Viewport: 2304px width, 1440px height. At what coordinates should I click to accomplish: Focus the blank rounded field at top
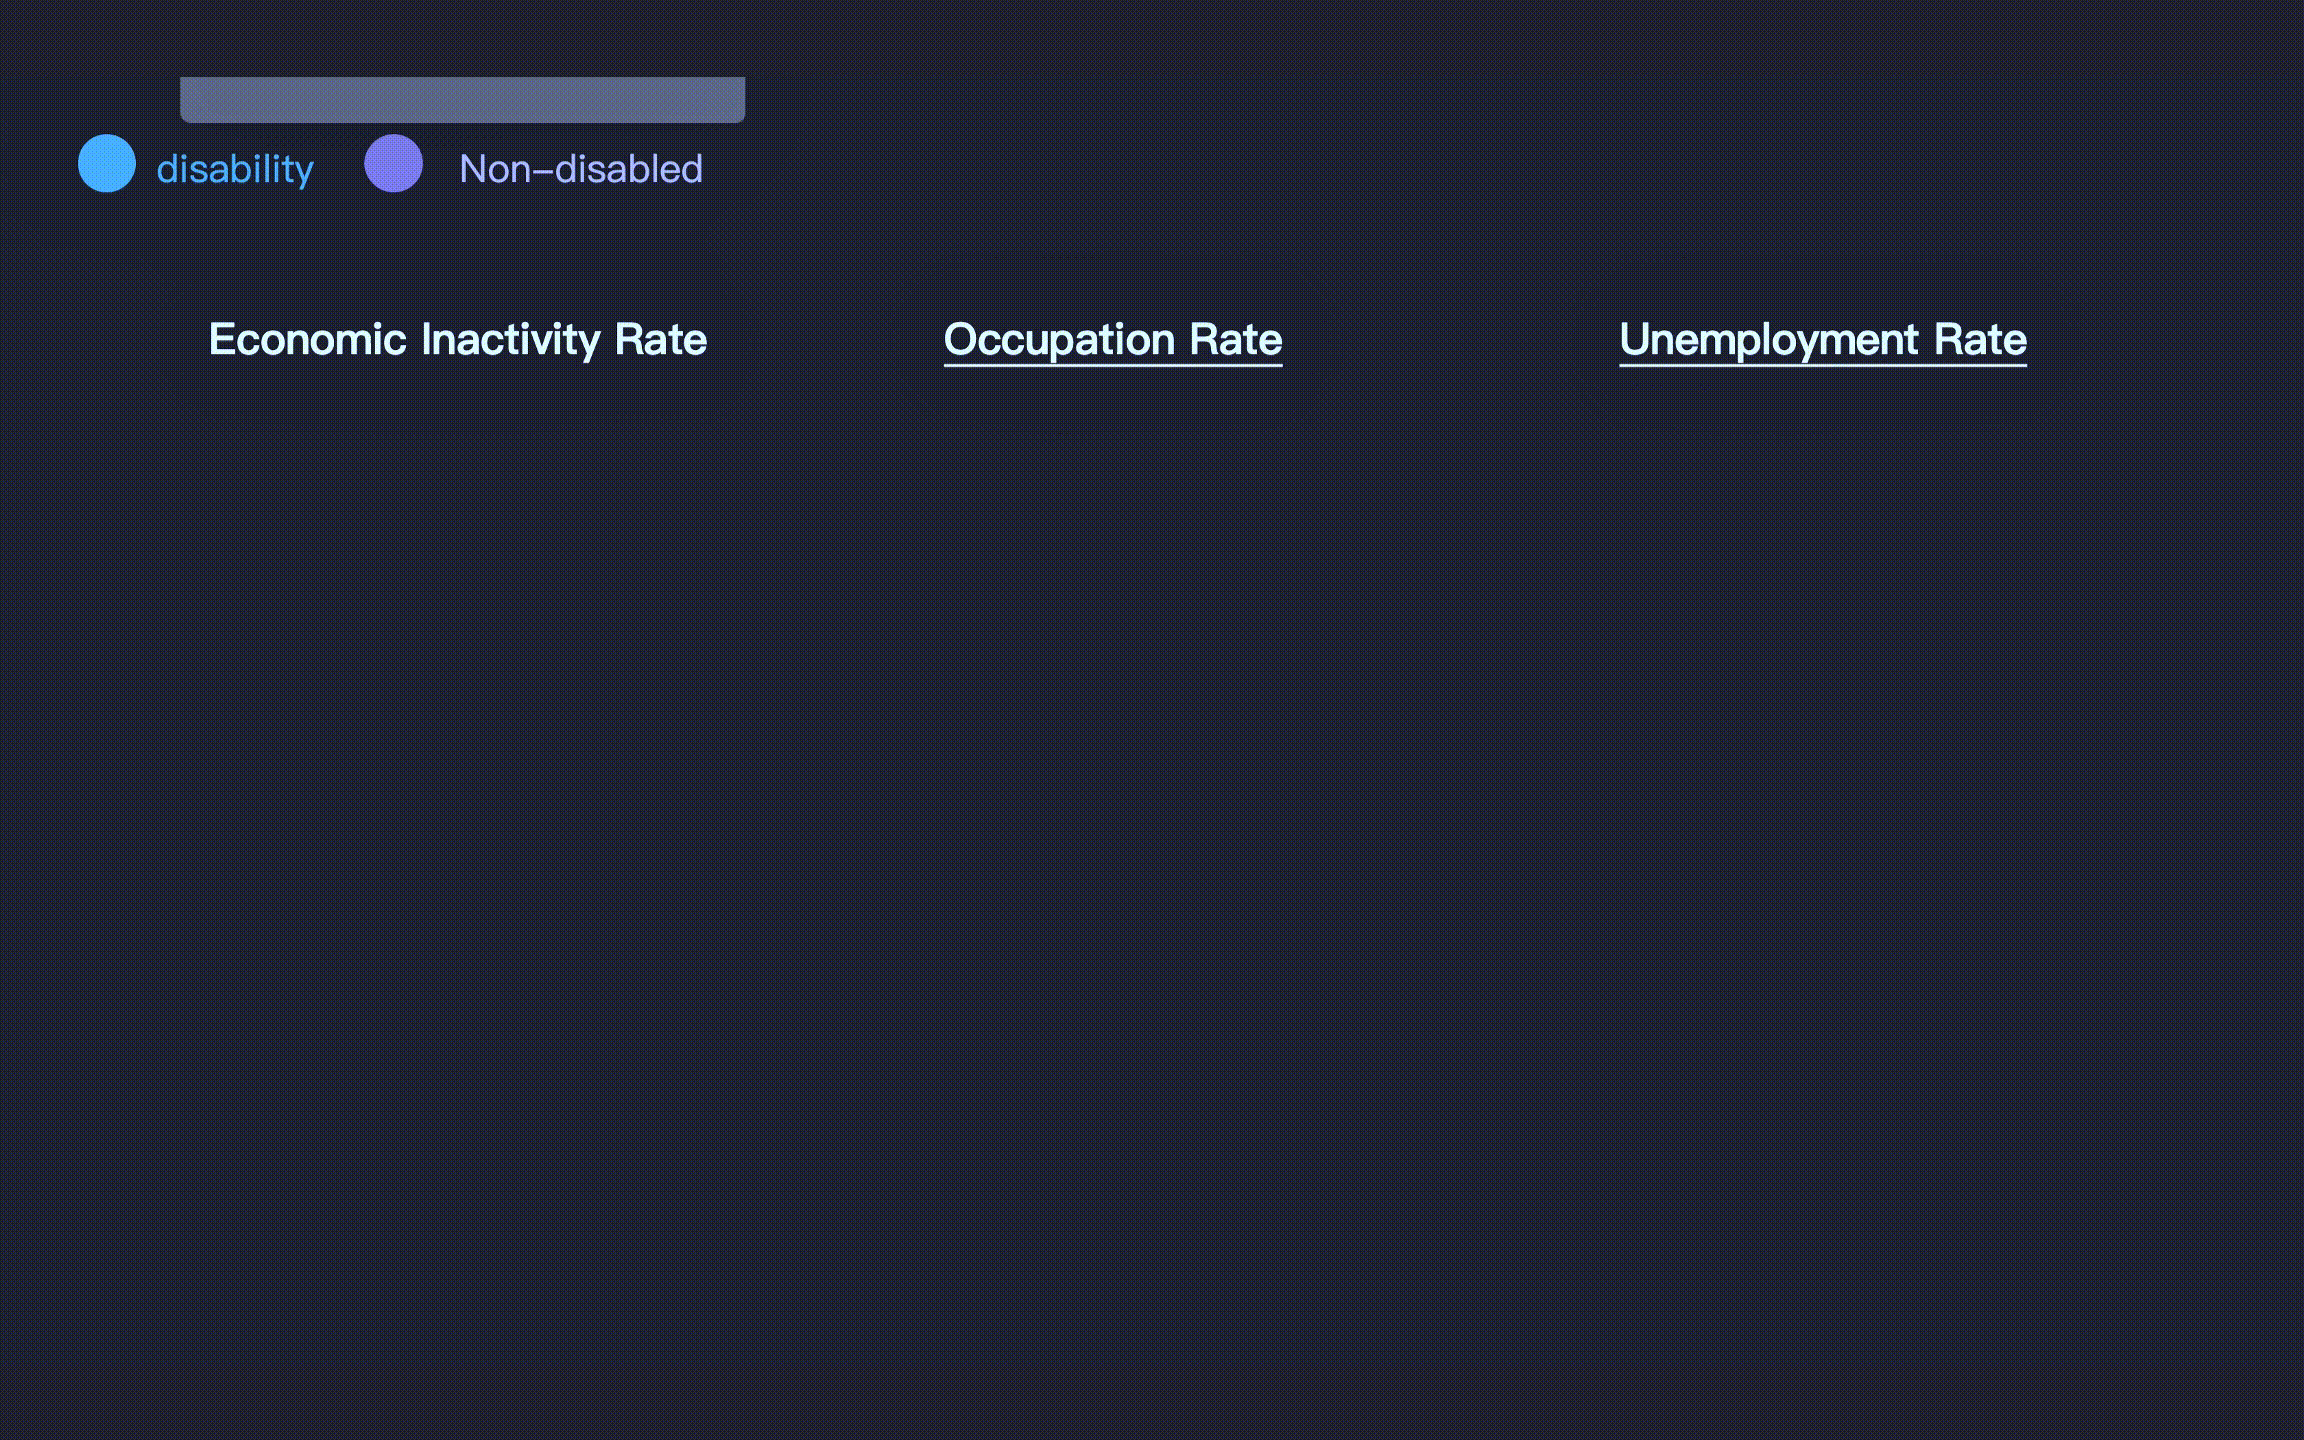(x=462, y=100)
